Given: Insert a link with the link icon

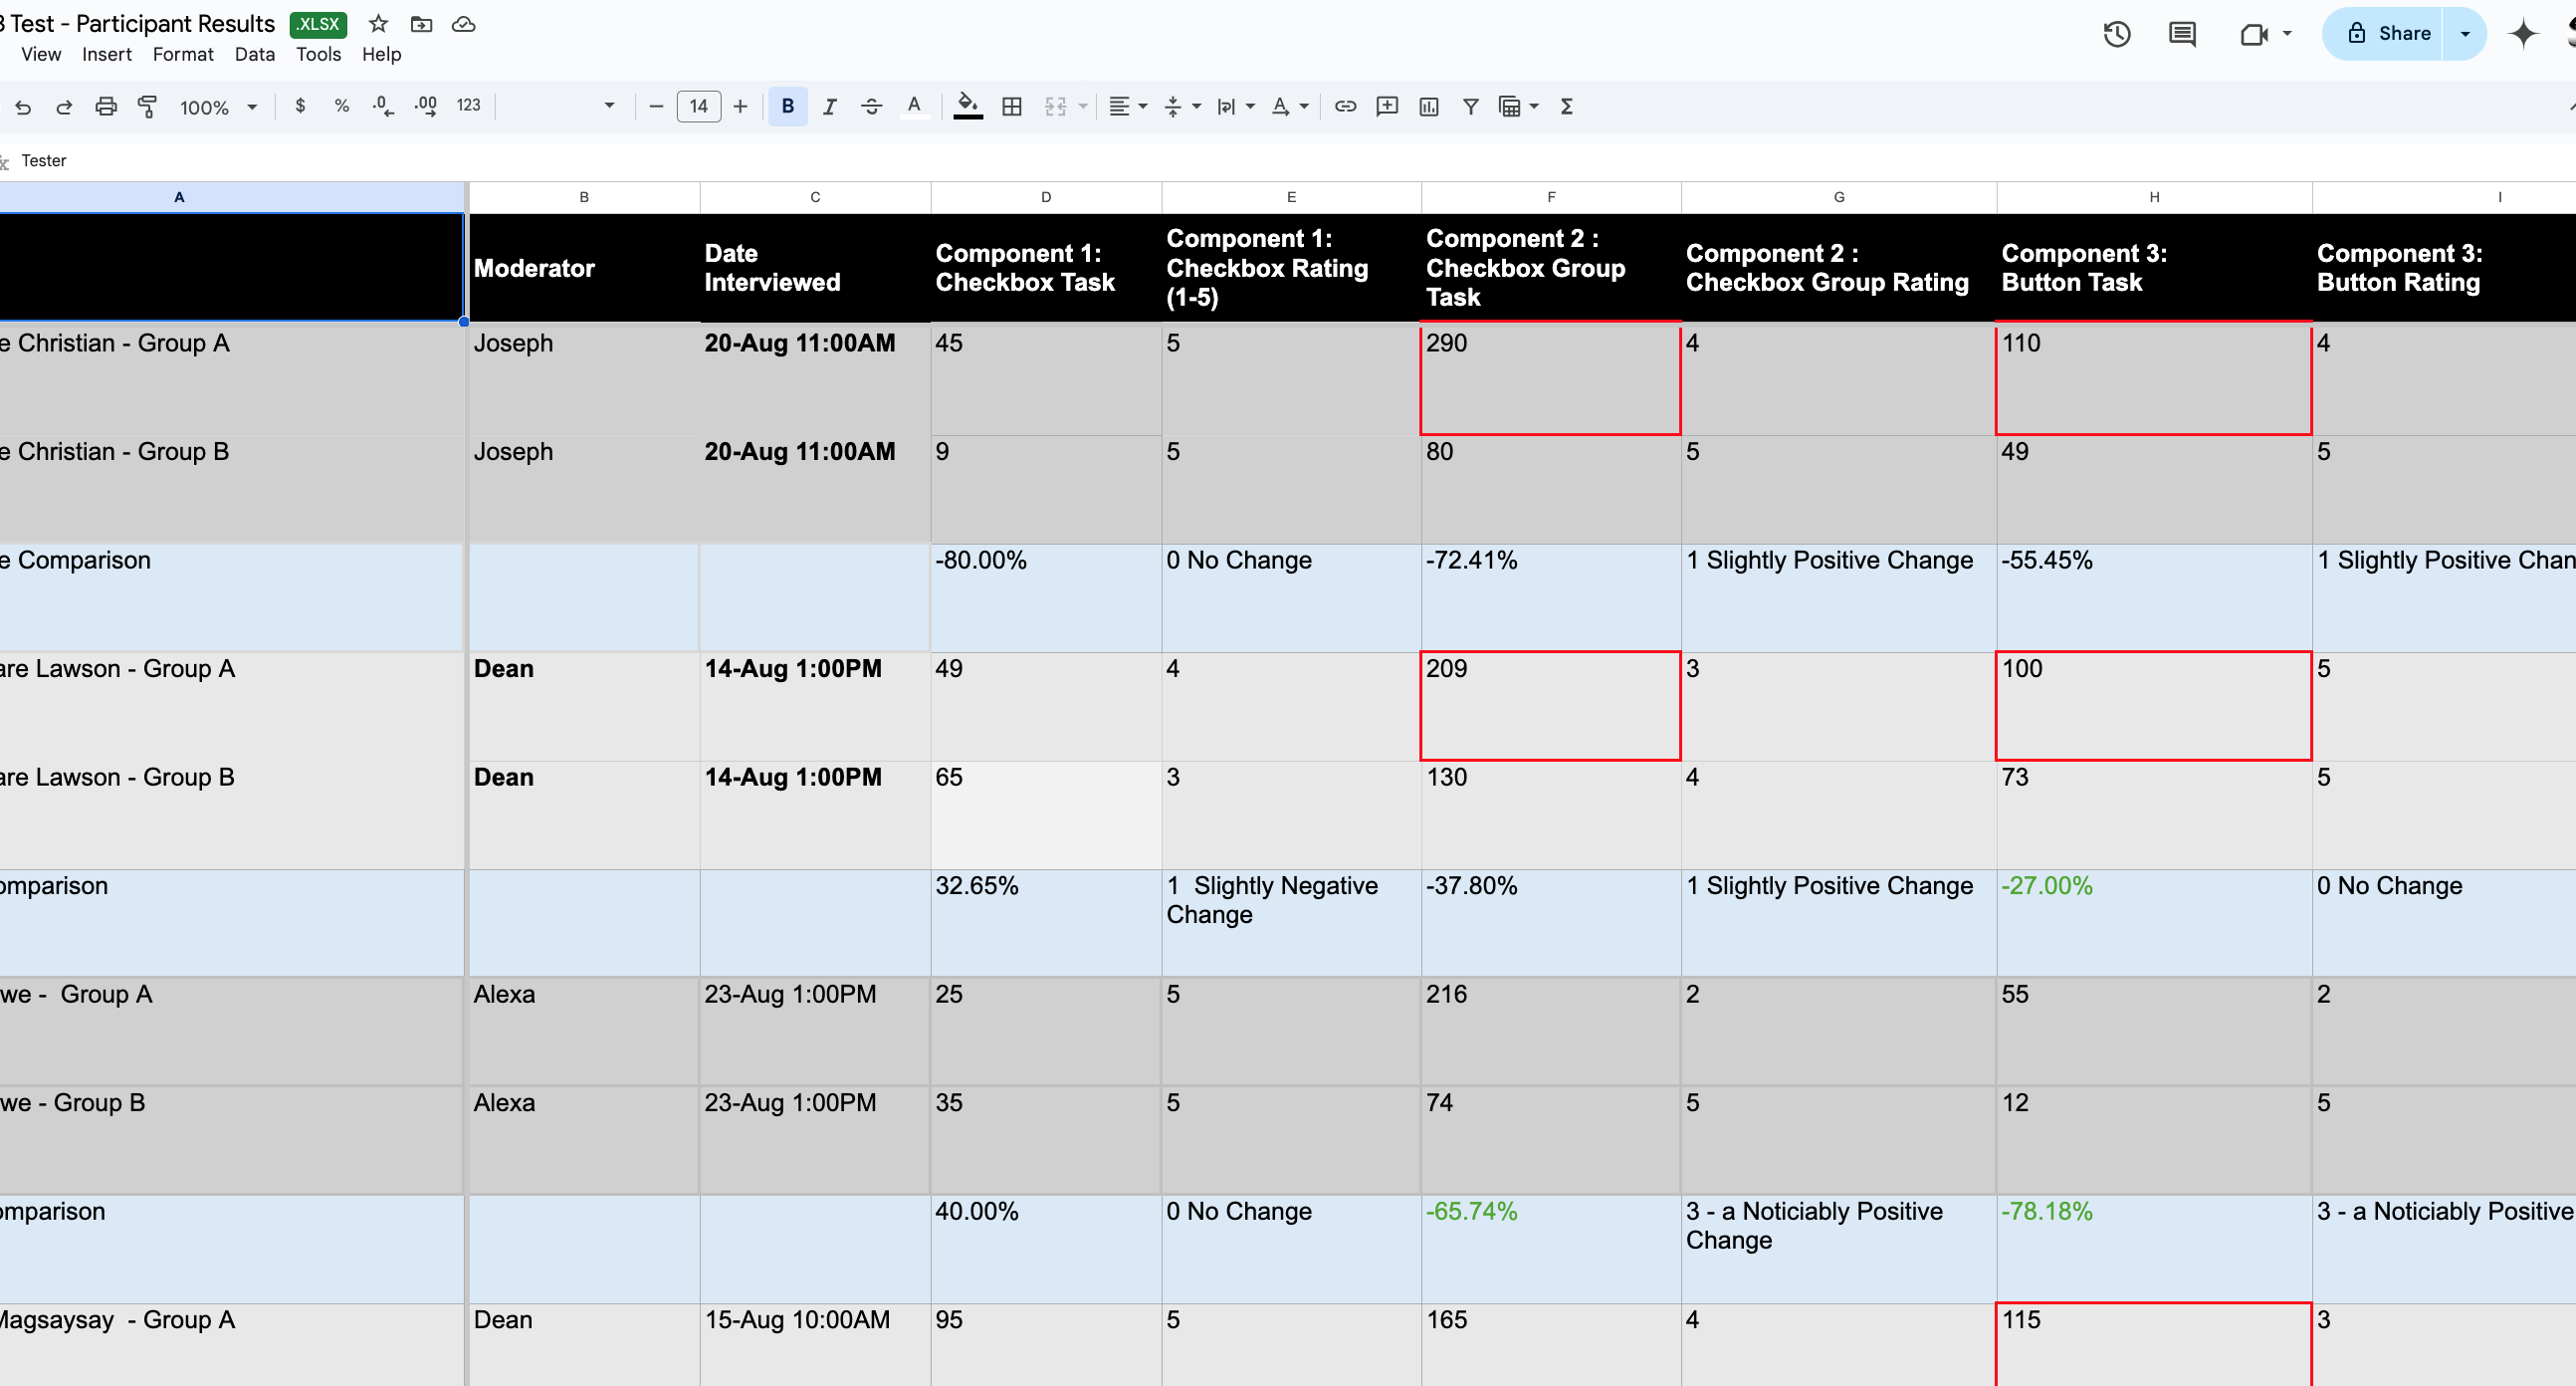Looking at the screenshot, I should point(1345,106).
